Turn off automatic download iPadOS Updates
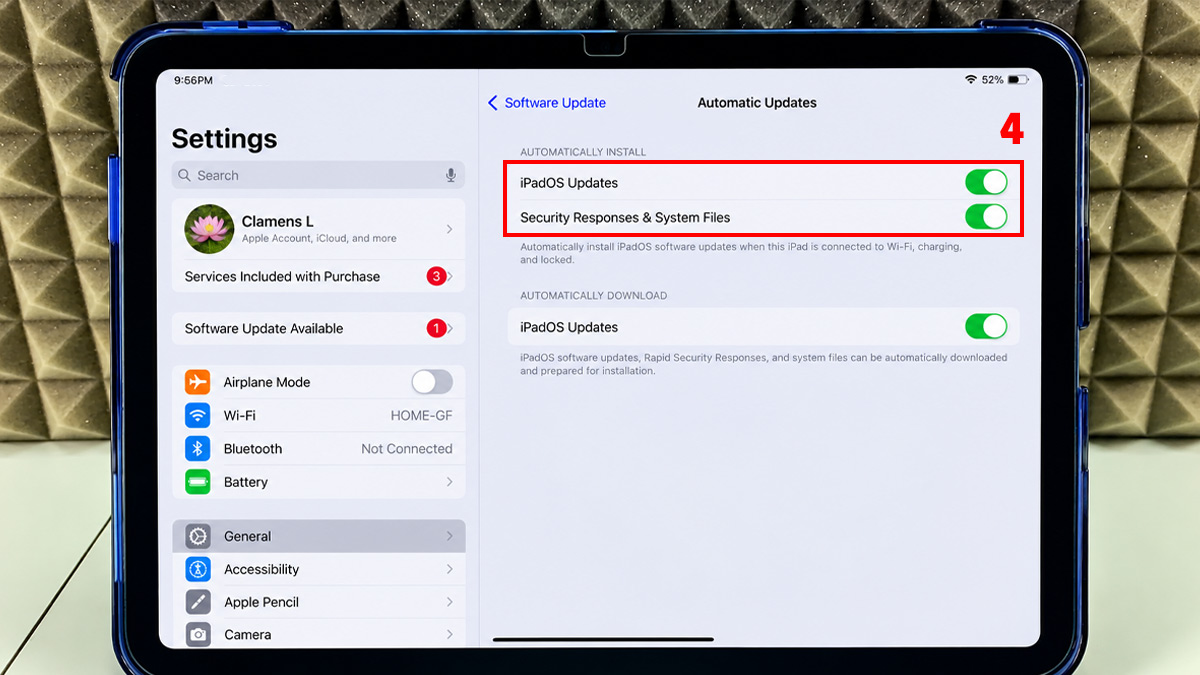1200x675 pixels. click(986, 326)
